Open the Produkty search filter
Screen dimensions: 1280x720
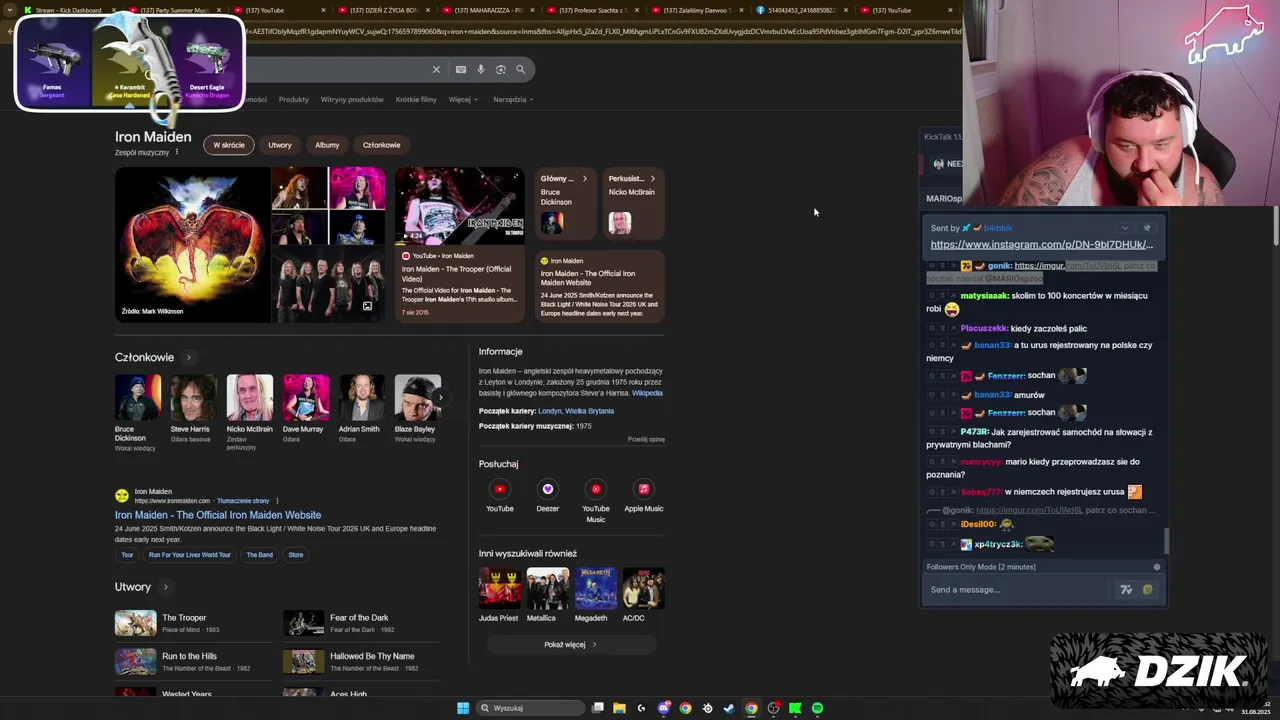point(294,99)
